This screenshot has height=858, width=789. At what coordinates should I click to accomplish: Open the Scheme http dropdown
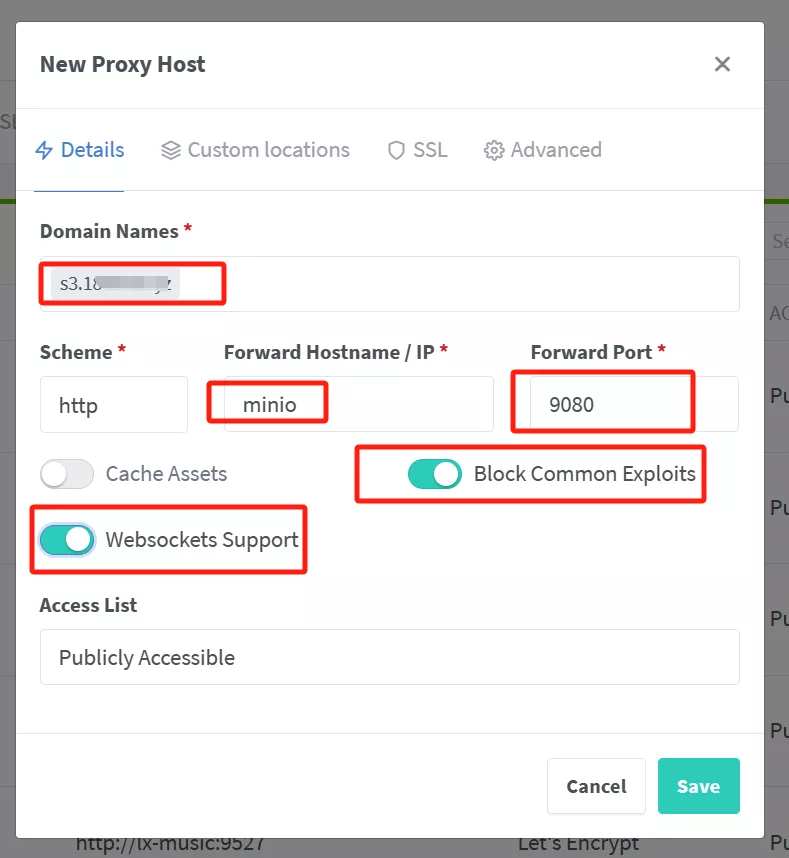[113, 405]
